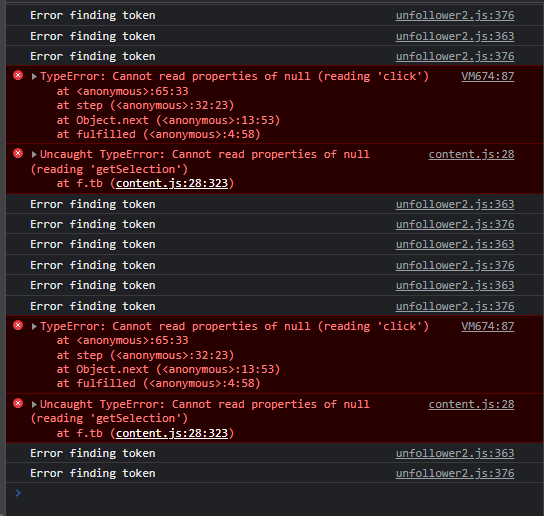This screenshot has width=544, height=516.
Task: Click red error icon of second 'click' TypeError
Action: [18, 325]
